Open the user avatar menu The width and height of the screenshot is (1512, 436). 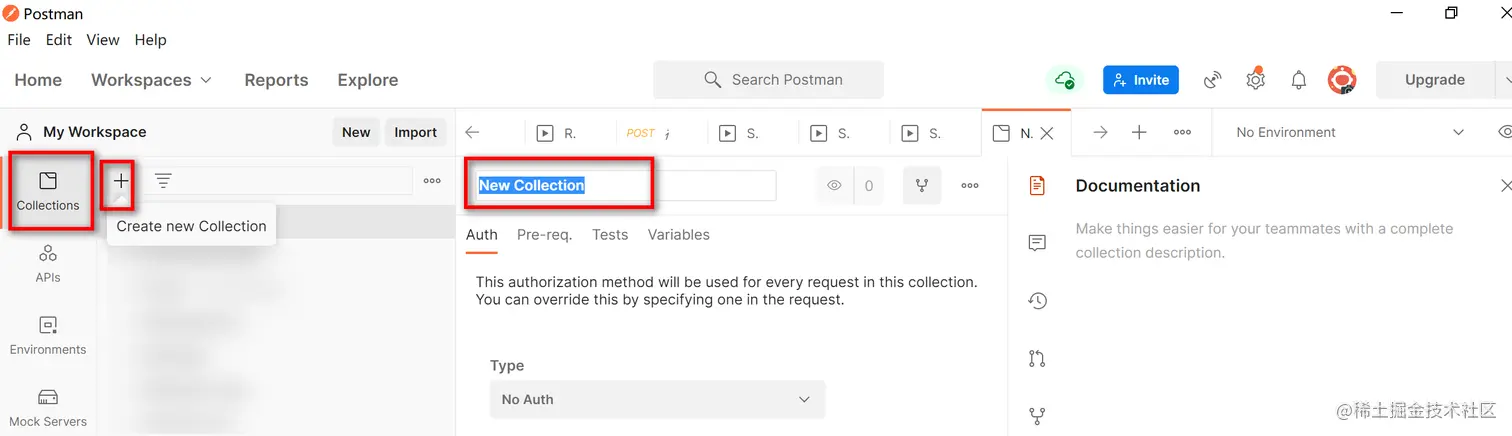coord(1341,80)
